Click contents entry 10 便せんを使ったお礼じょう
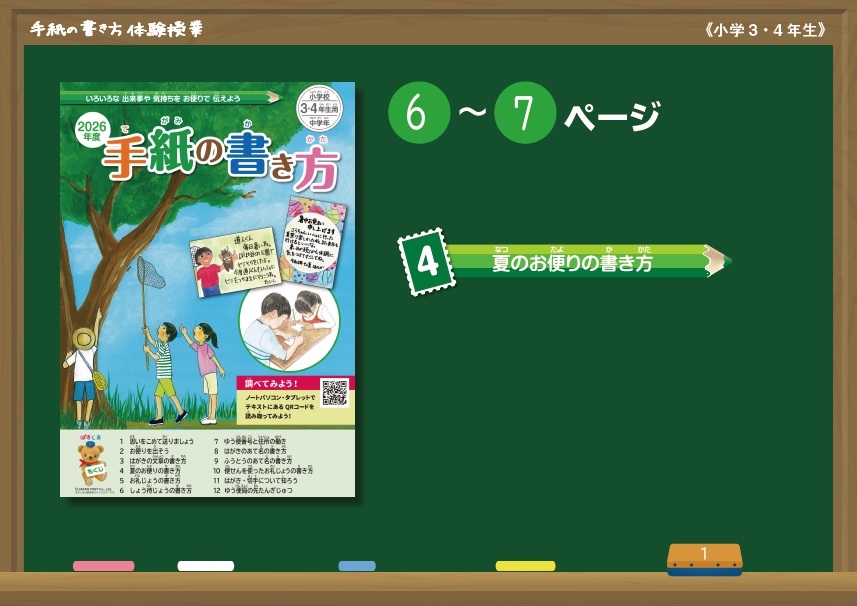 click(263, 470)
